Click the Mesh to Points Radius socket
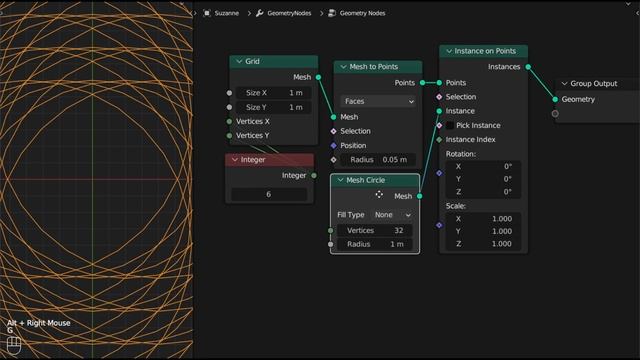The width and height of the screenshot is (640, 360). [x=333, y=160]
